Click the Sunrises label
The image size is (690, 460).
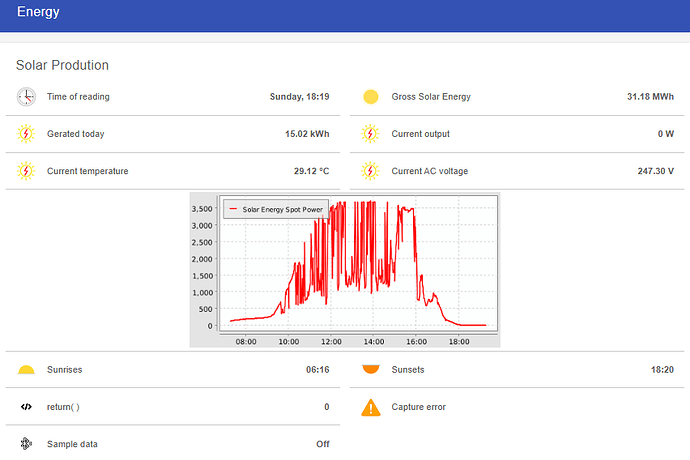point(65,370)
